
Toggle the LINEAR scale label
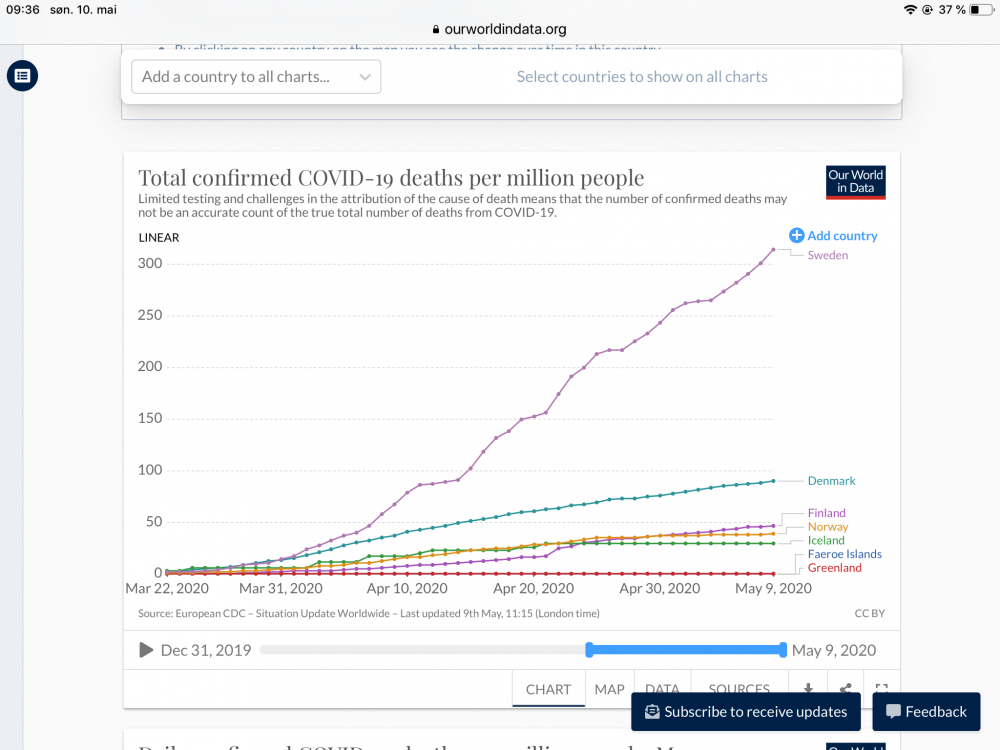[x=158, y=238]
